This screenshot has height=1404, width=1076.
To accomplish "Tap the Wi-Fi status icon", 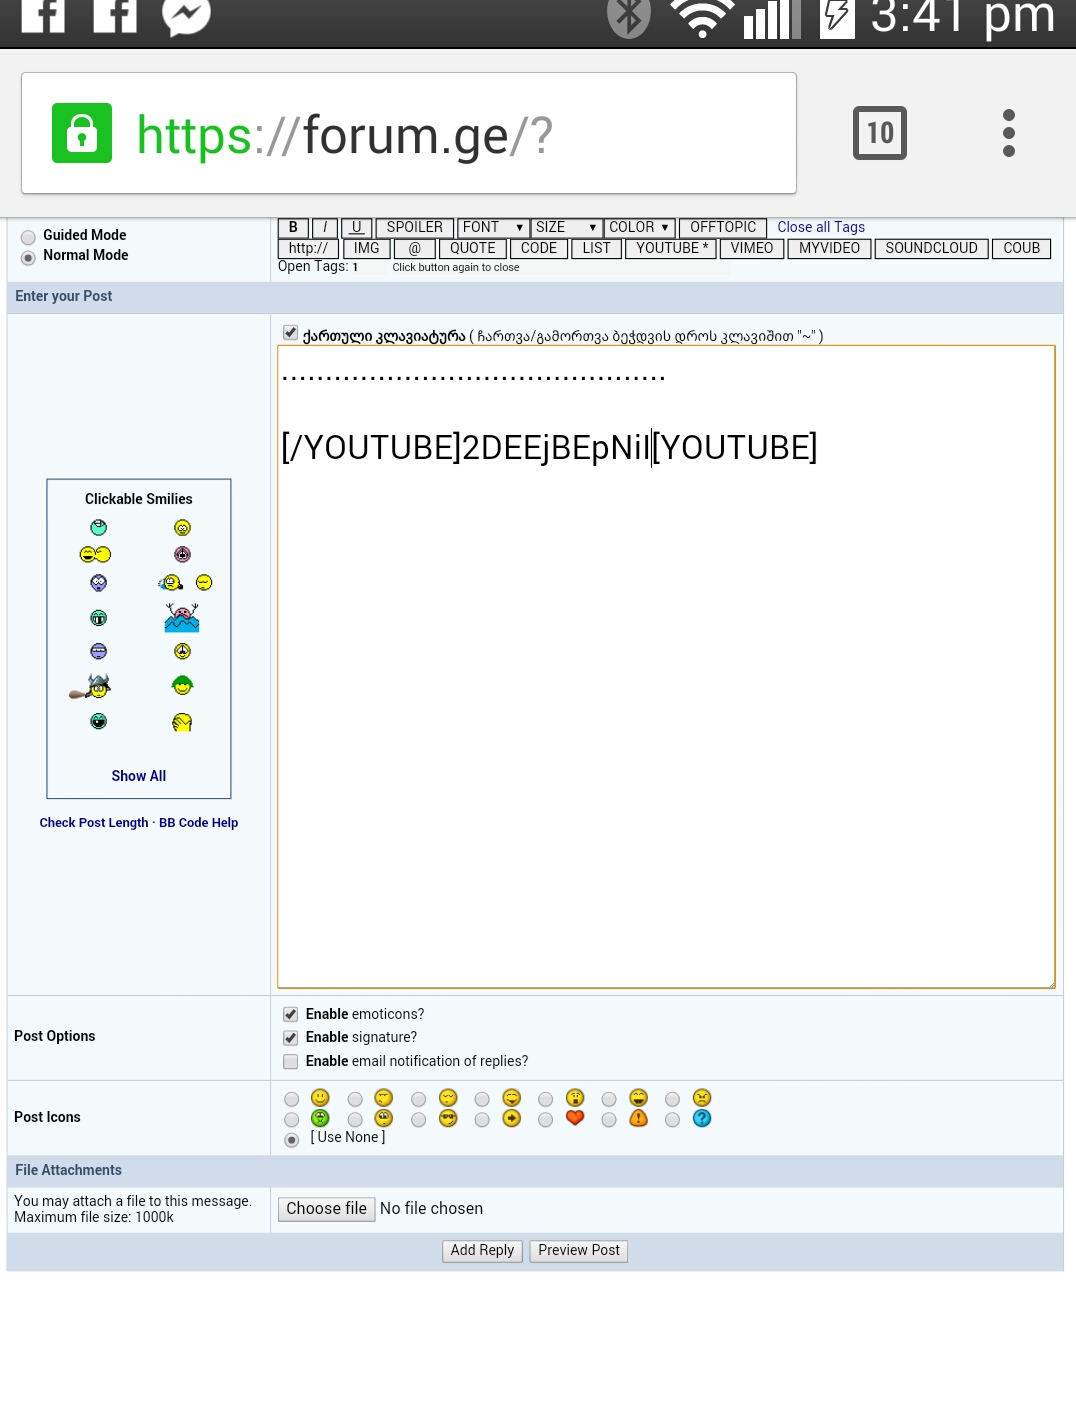I will point(702,17).
